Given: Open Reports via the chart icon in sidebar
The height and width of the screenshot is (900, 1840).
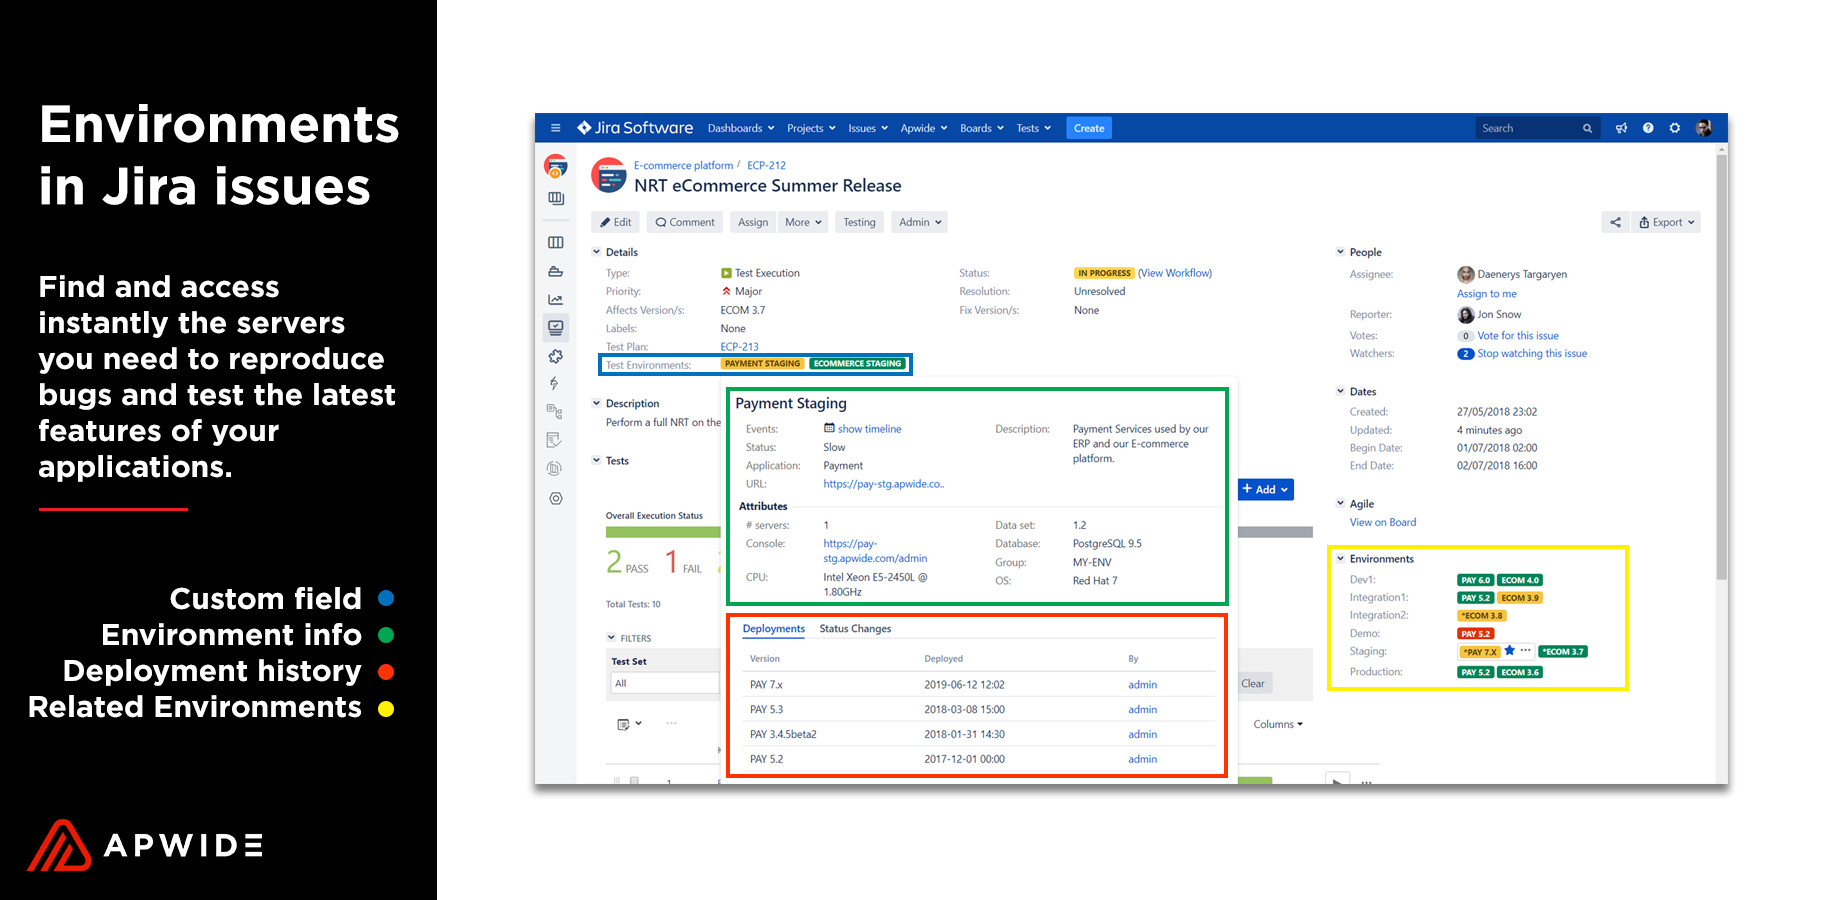Looking at the screenshot, I should click(x=556, y=298).
